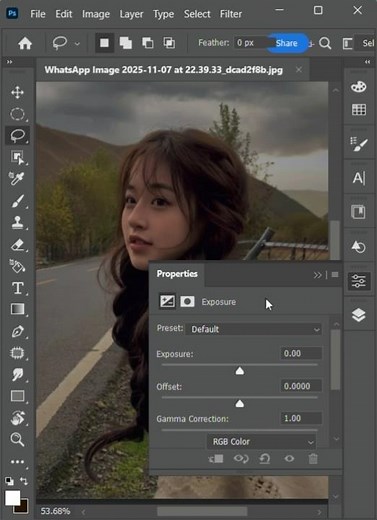The height and width of the screenshot is (520, 377).
Task: Open the Edit Toolbar three-dots menu
Action: click(17, 462)
